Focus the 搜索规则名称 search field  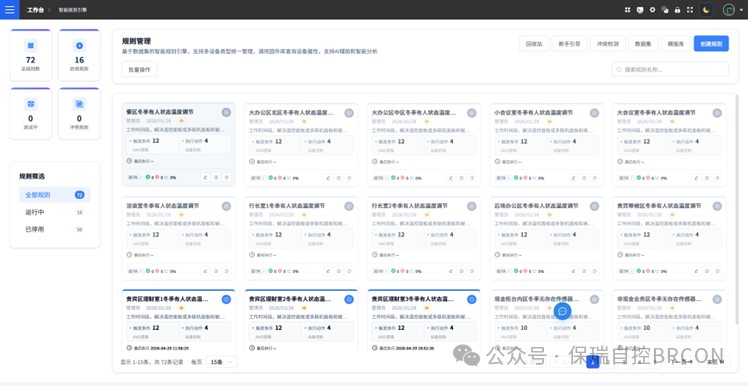(x=670, y=69)
